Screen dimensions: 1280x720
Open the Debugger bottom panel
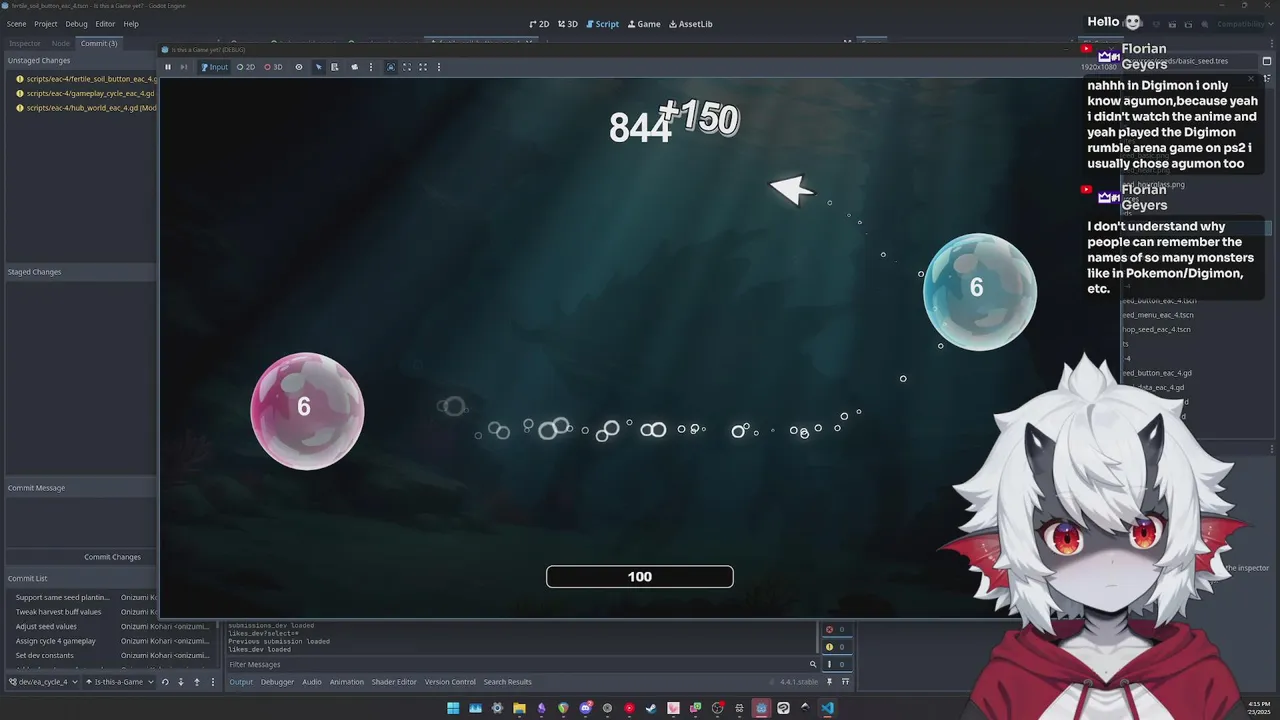(x=277, y=682)
